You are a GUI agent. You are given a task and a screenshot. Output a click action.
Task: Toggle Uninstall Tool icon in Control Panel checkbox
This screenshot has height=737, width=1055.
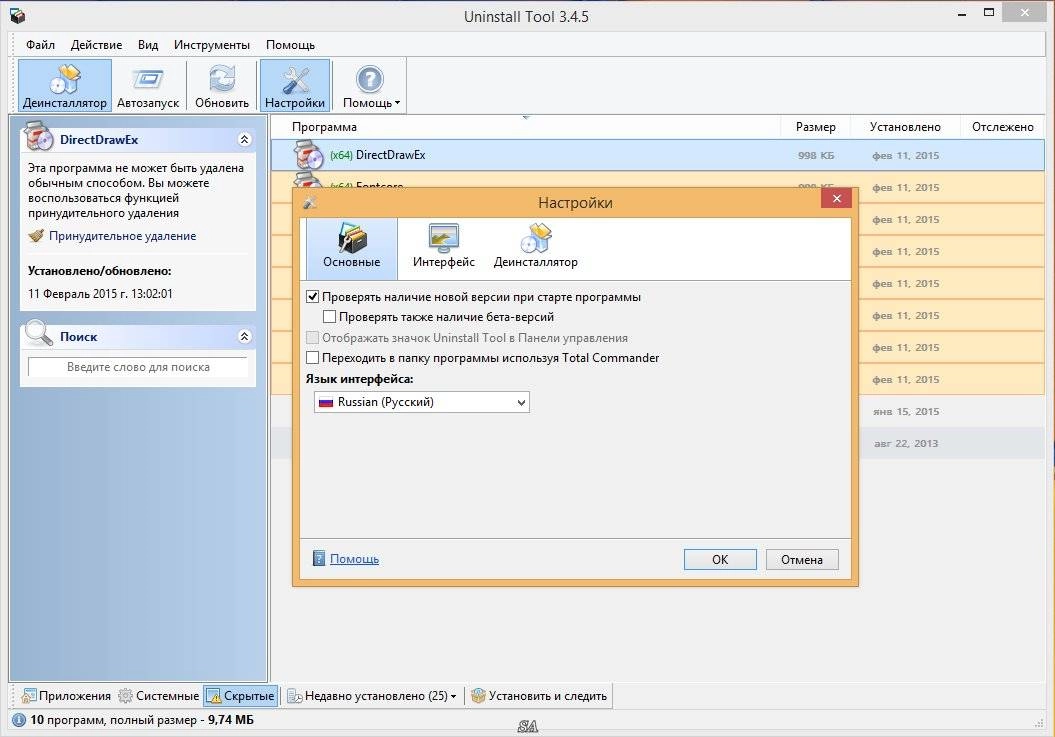point(312,338)
